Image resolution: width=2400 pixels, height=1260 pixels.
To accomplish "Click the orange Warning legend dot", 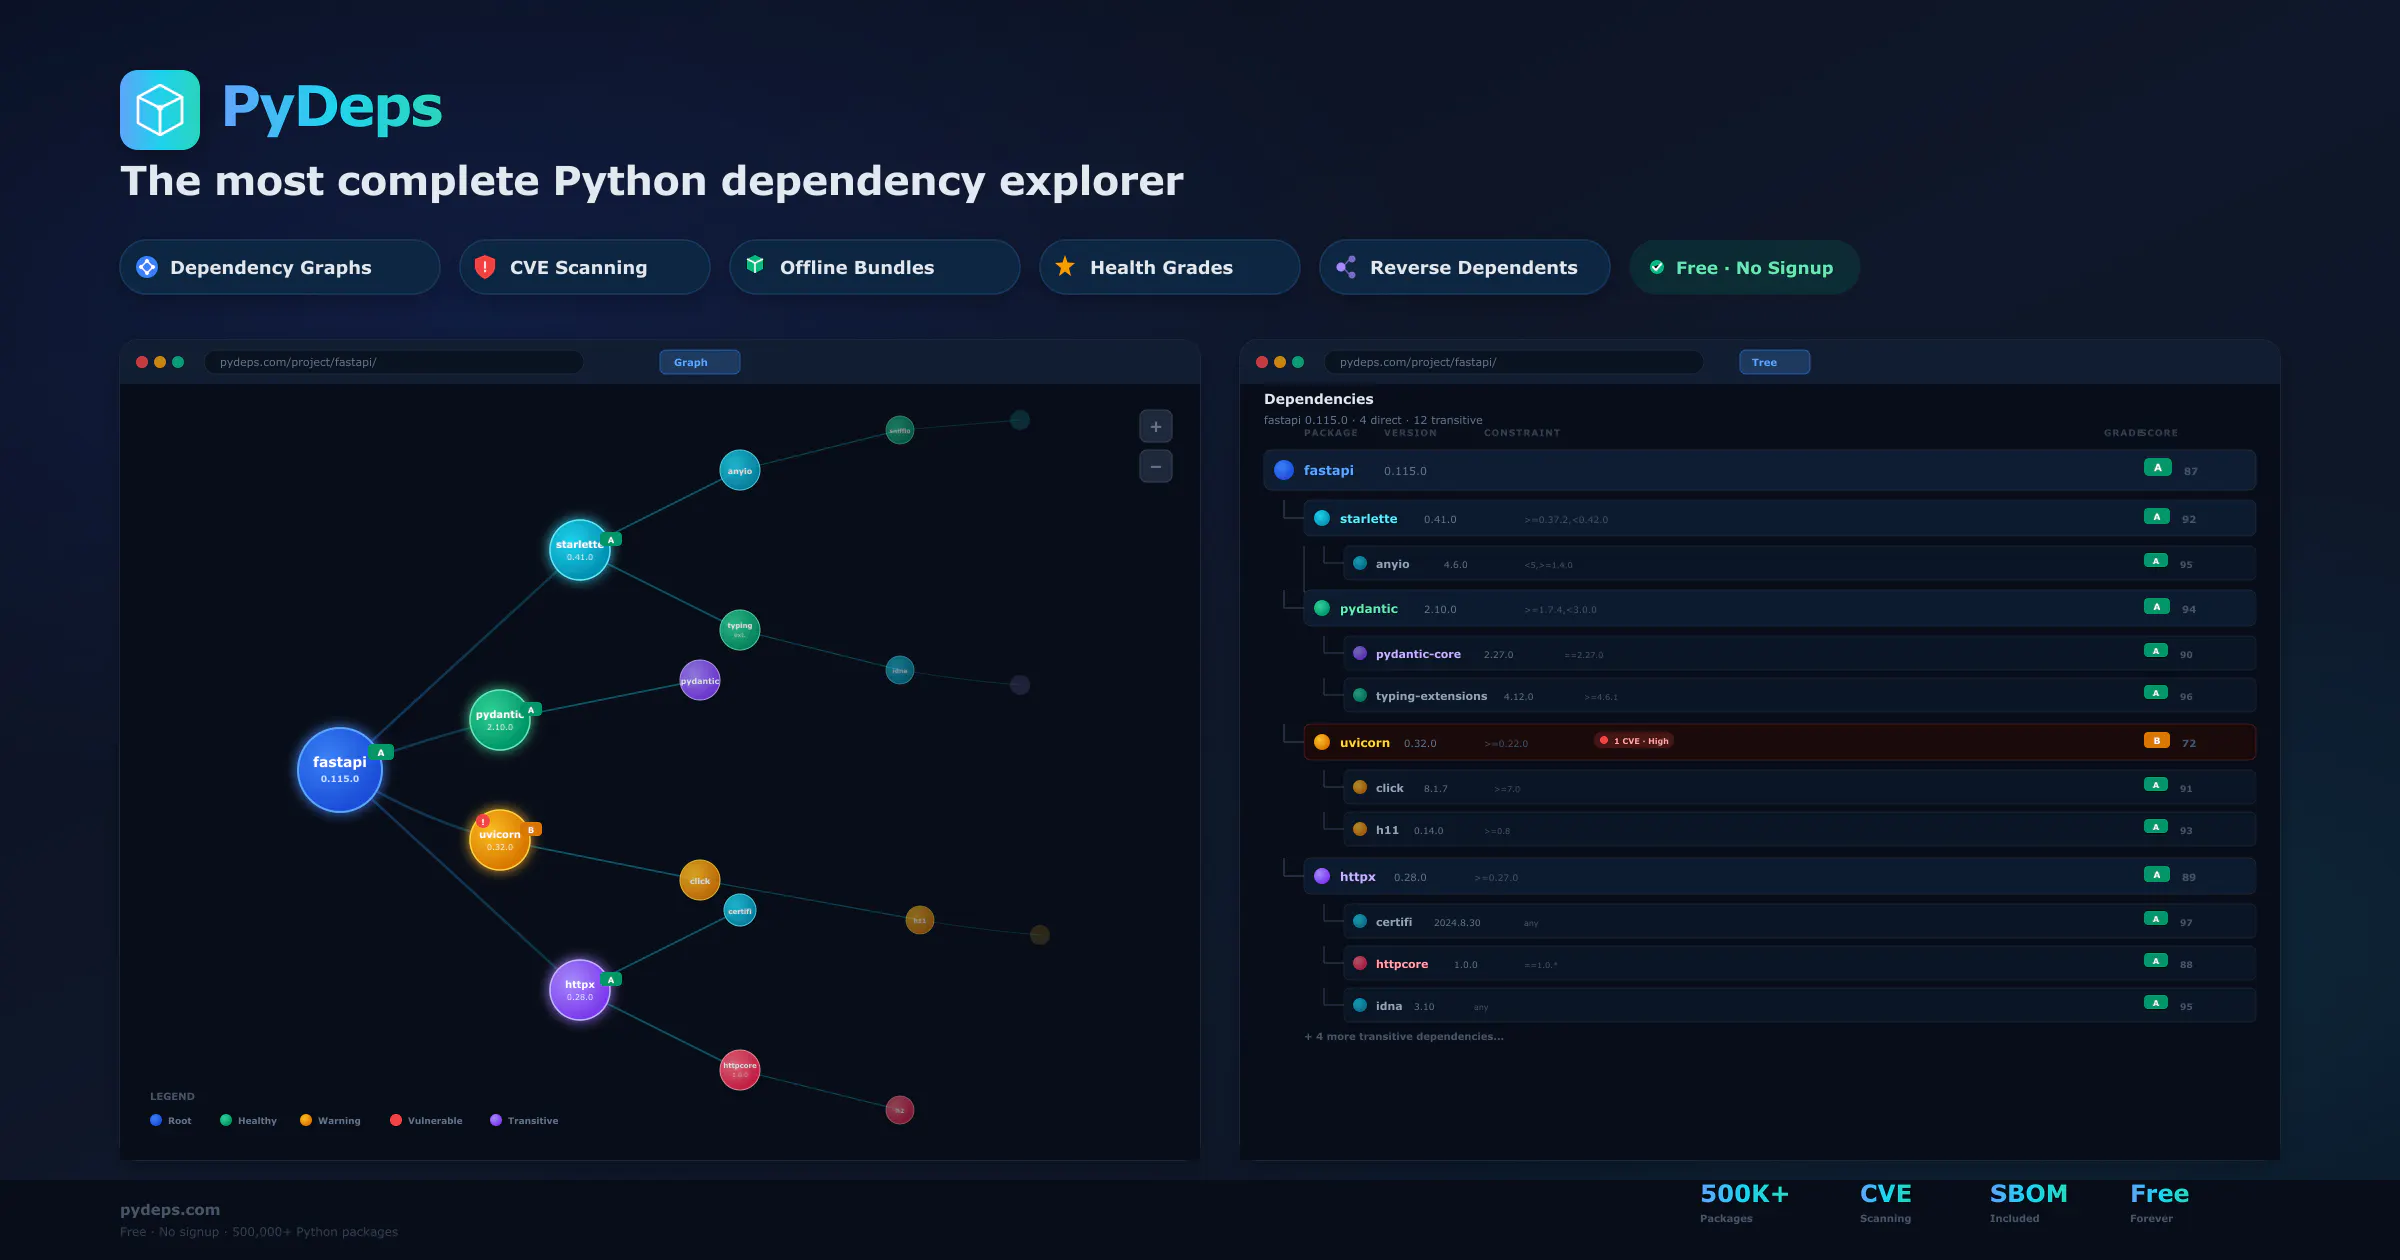I will [x=306, y=1120].
